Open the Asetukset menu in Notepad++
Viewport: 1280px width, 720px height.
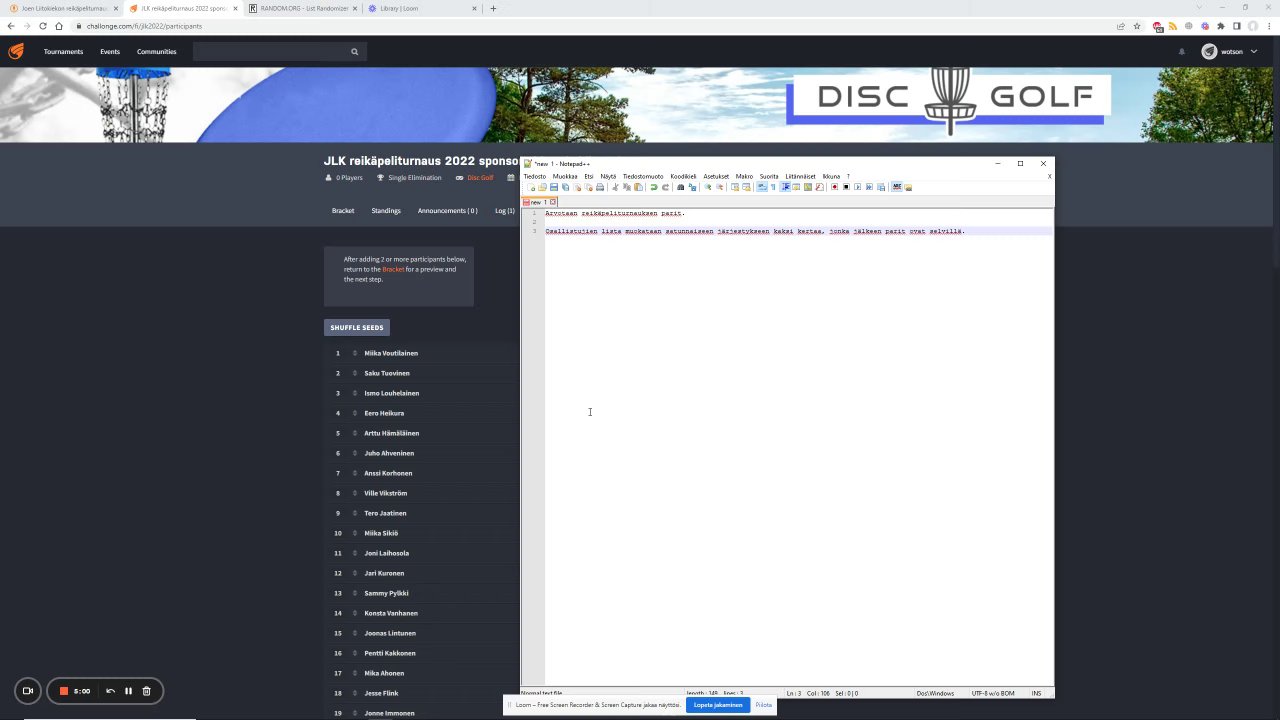pos(716,176)
